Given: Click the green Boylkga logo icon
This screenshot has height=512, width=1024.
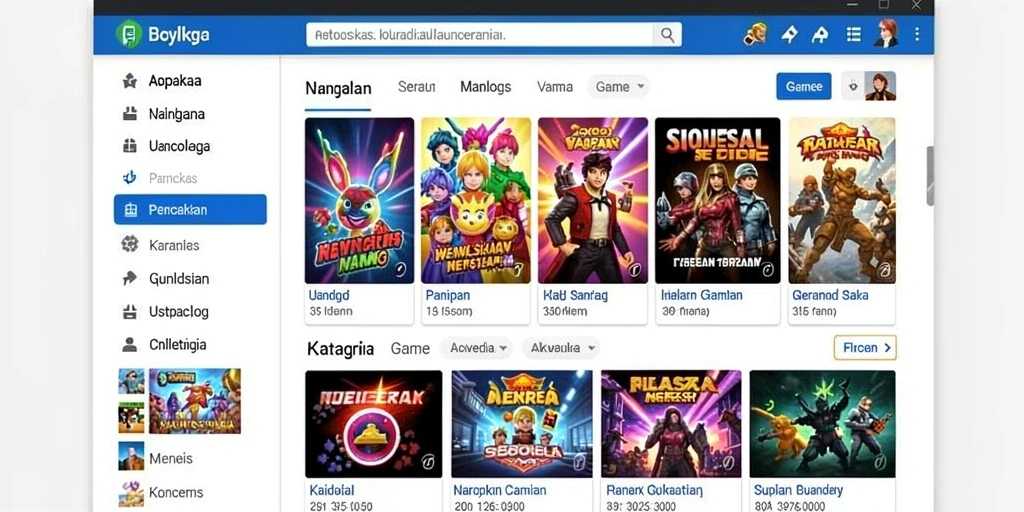Looking at the screenshot, I should (x=129, y=34).
